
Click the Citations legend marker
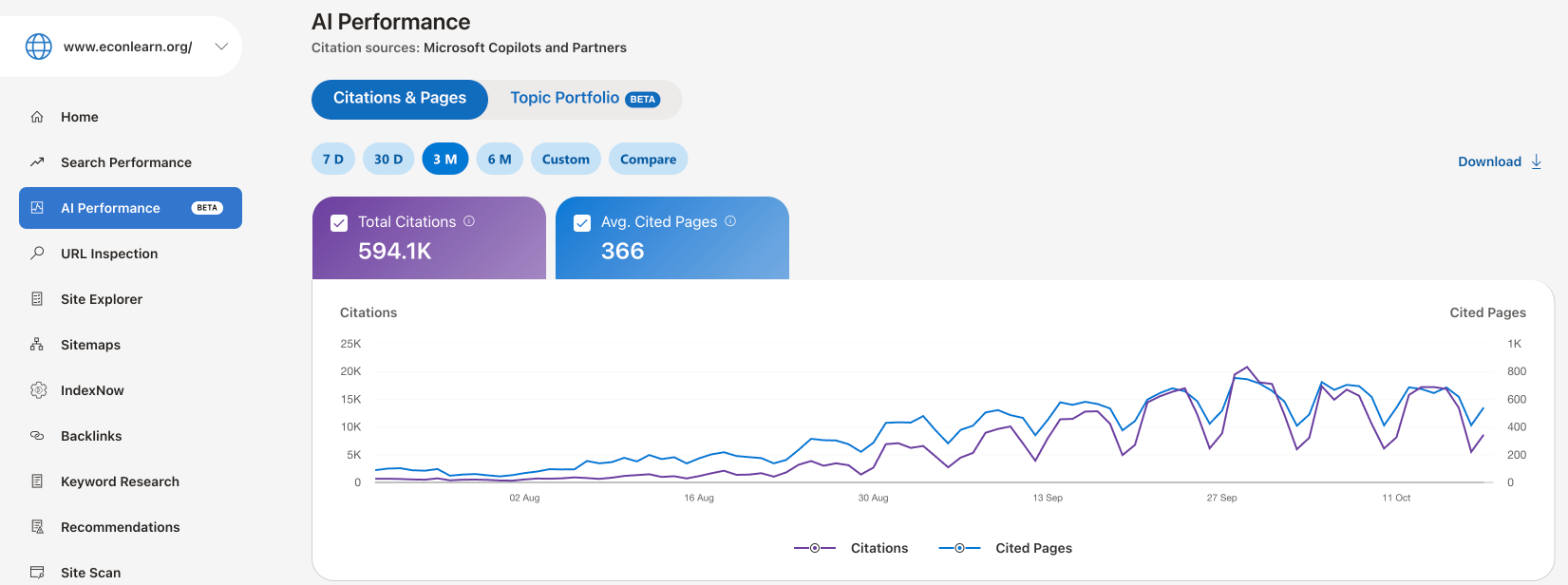(x=815, y=548)
